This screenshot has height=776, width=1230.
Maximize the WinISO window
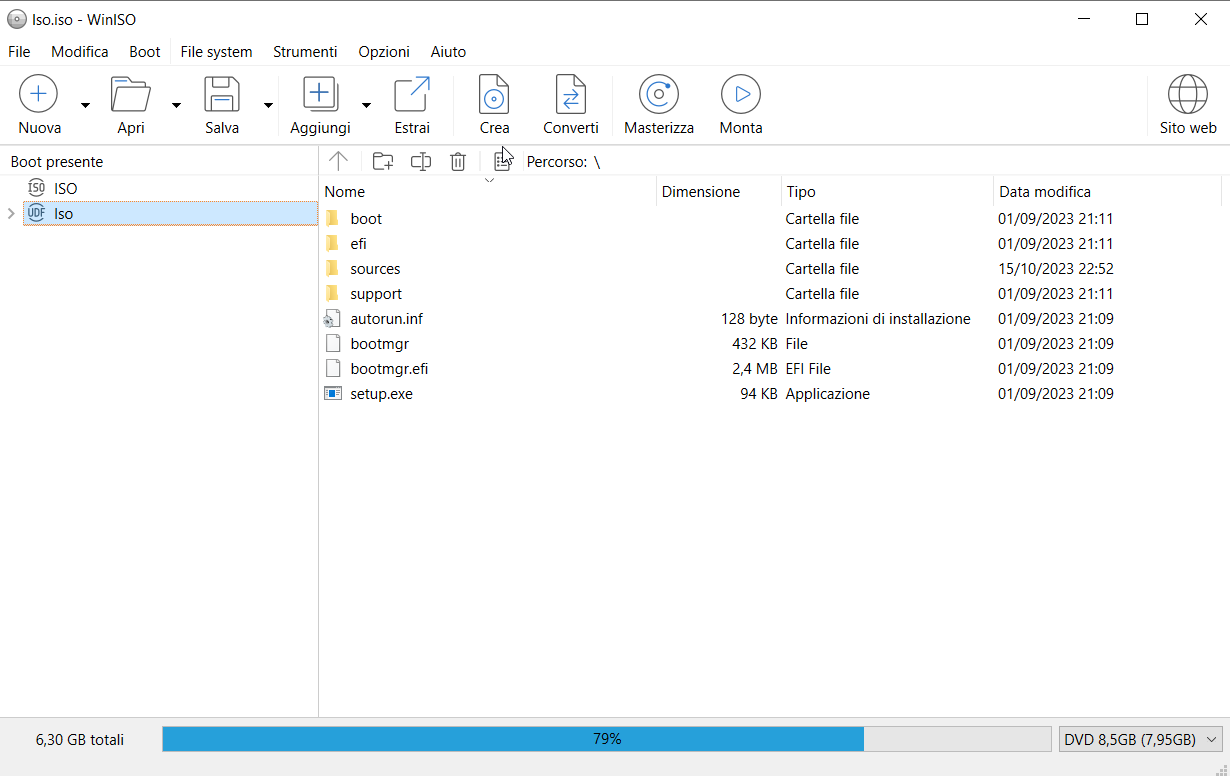[x=1142, y=19]
